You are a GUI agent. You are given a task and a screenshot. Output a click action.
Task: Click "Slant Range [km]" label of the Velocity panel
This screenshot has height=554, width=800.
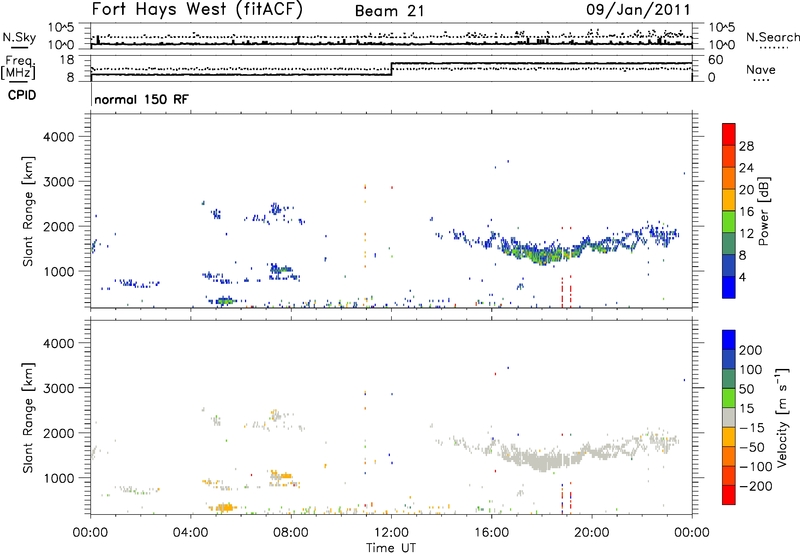coord(28,418)
